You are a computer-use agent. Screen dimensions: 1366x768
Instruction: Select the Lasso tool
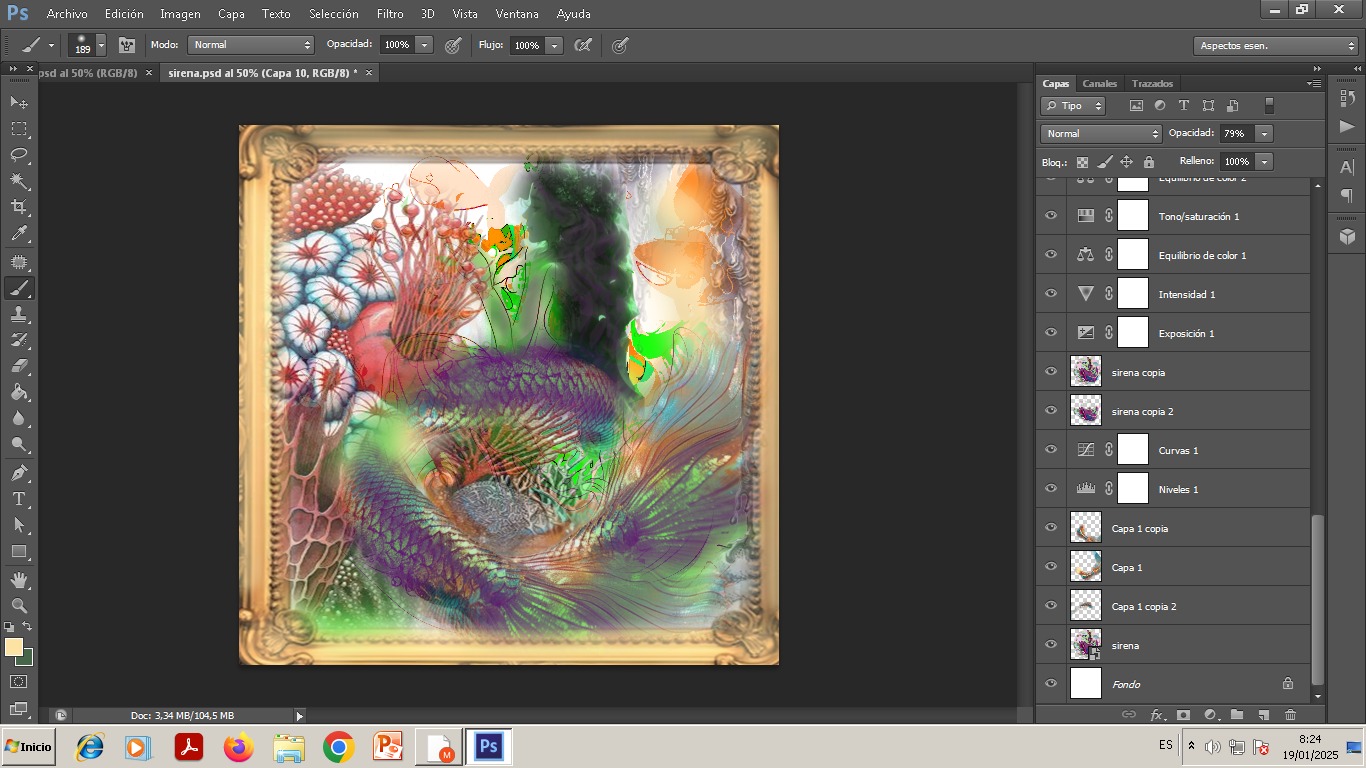pyautogui.click(x=19, y=155)
